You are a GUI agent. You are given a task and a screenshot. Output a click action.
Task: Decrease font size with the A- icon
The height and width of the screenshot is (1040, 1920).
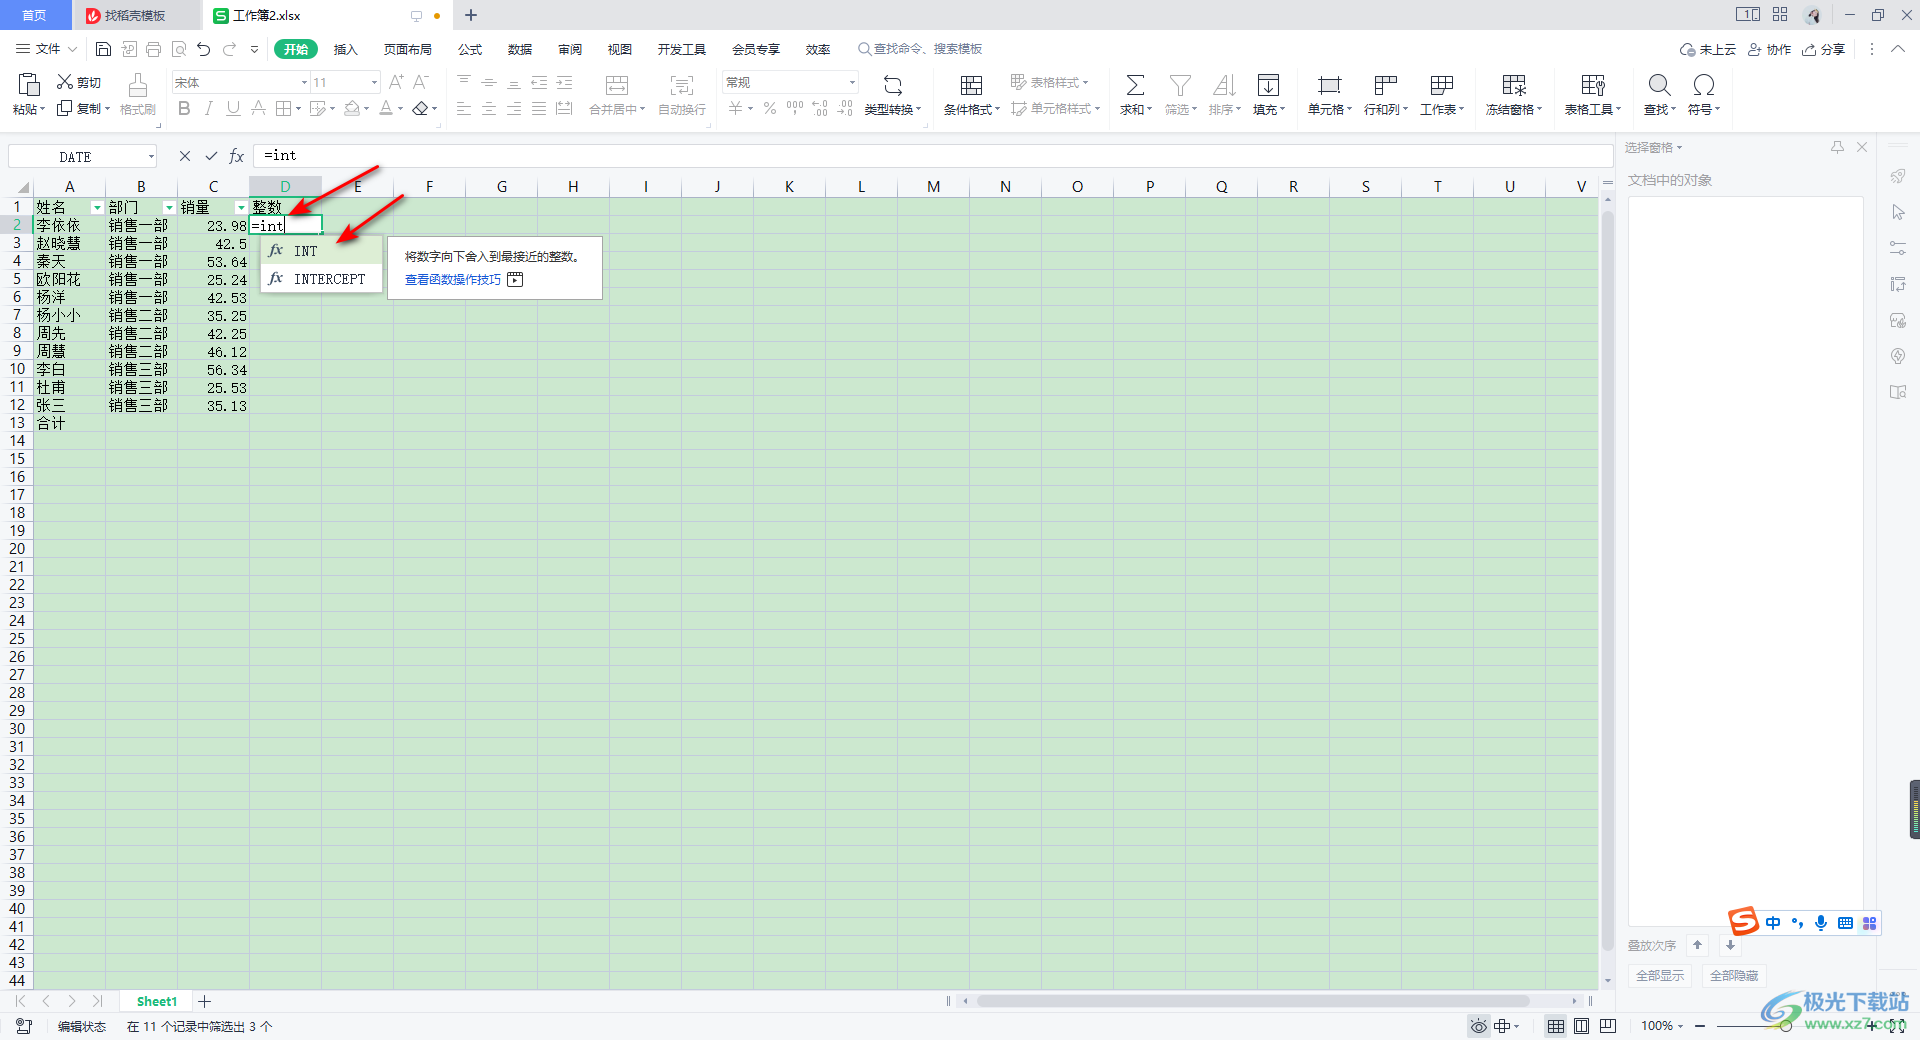[x=421, y=82]
